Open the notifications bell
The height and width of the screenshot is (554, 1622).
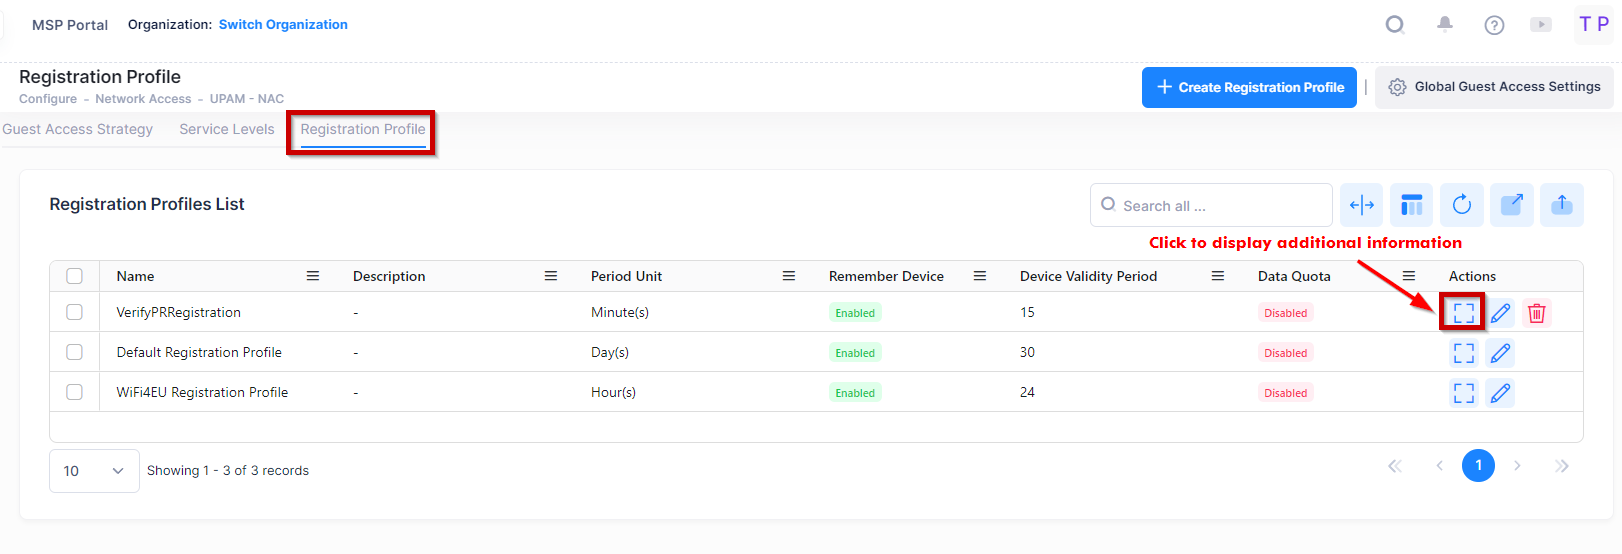(x=1445, y=25)
